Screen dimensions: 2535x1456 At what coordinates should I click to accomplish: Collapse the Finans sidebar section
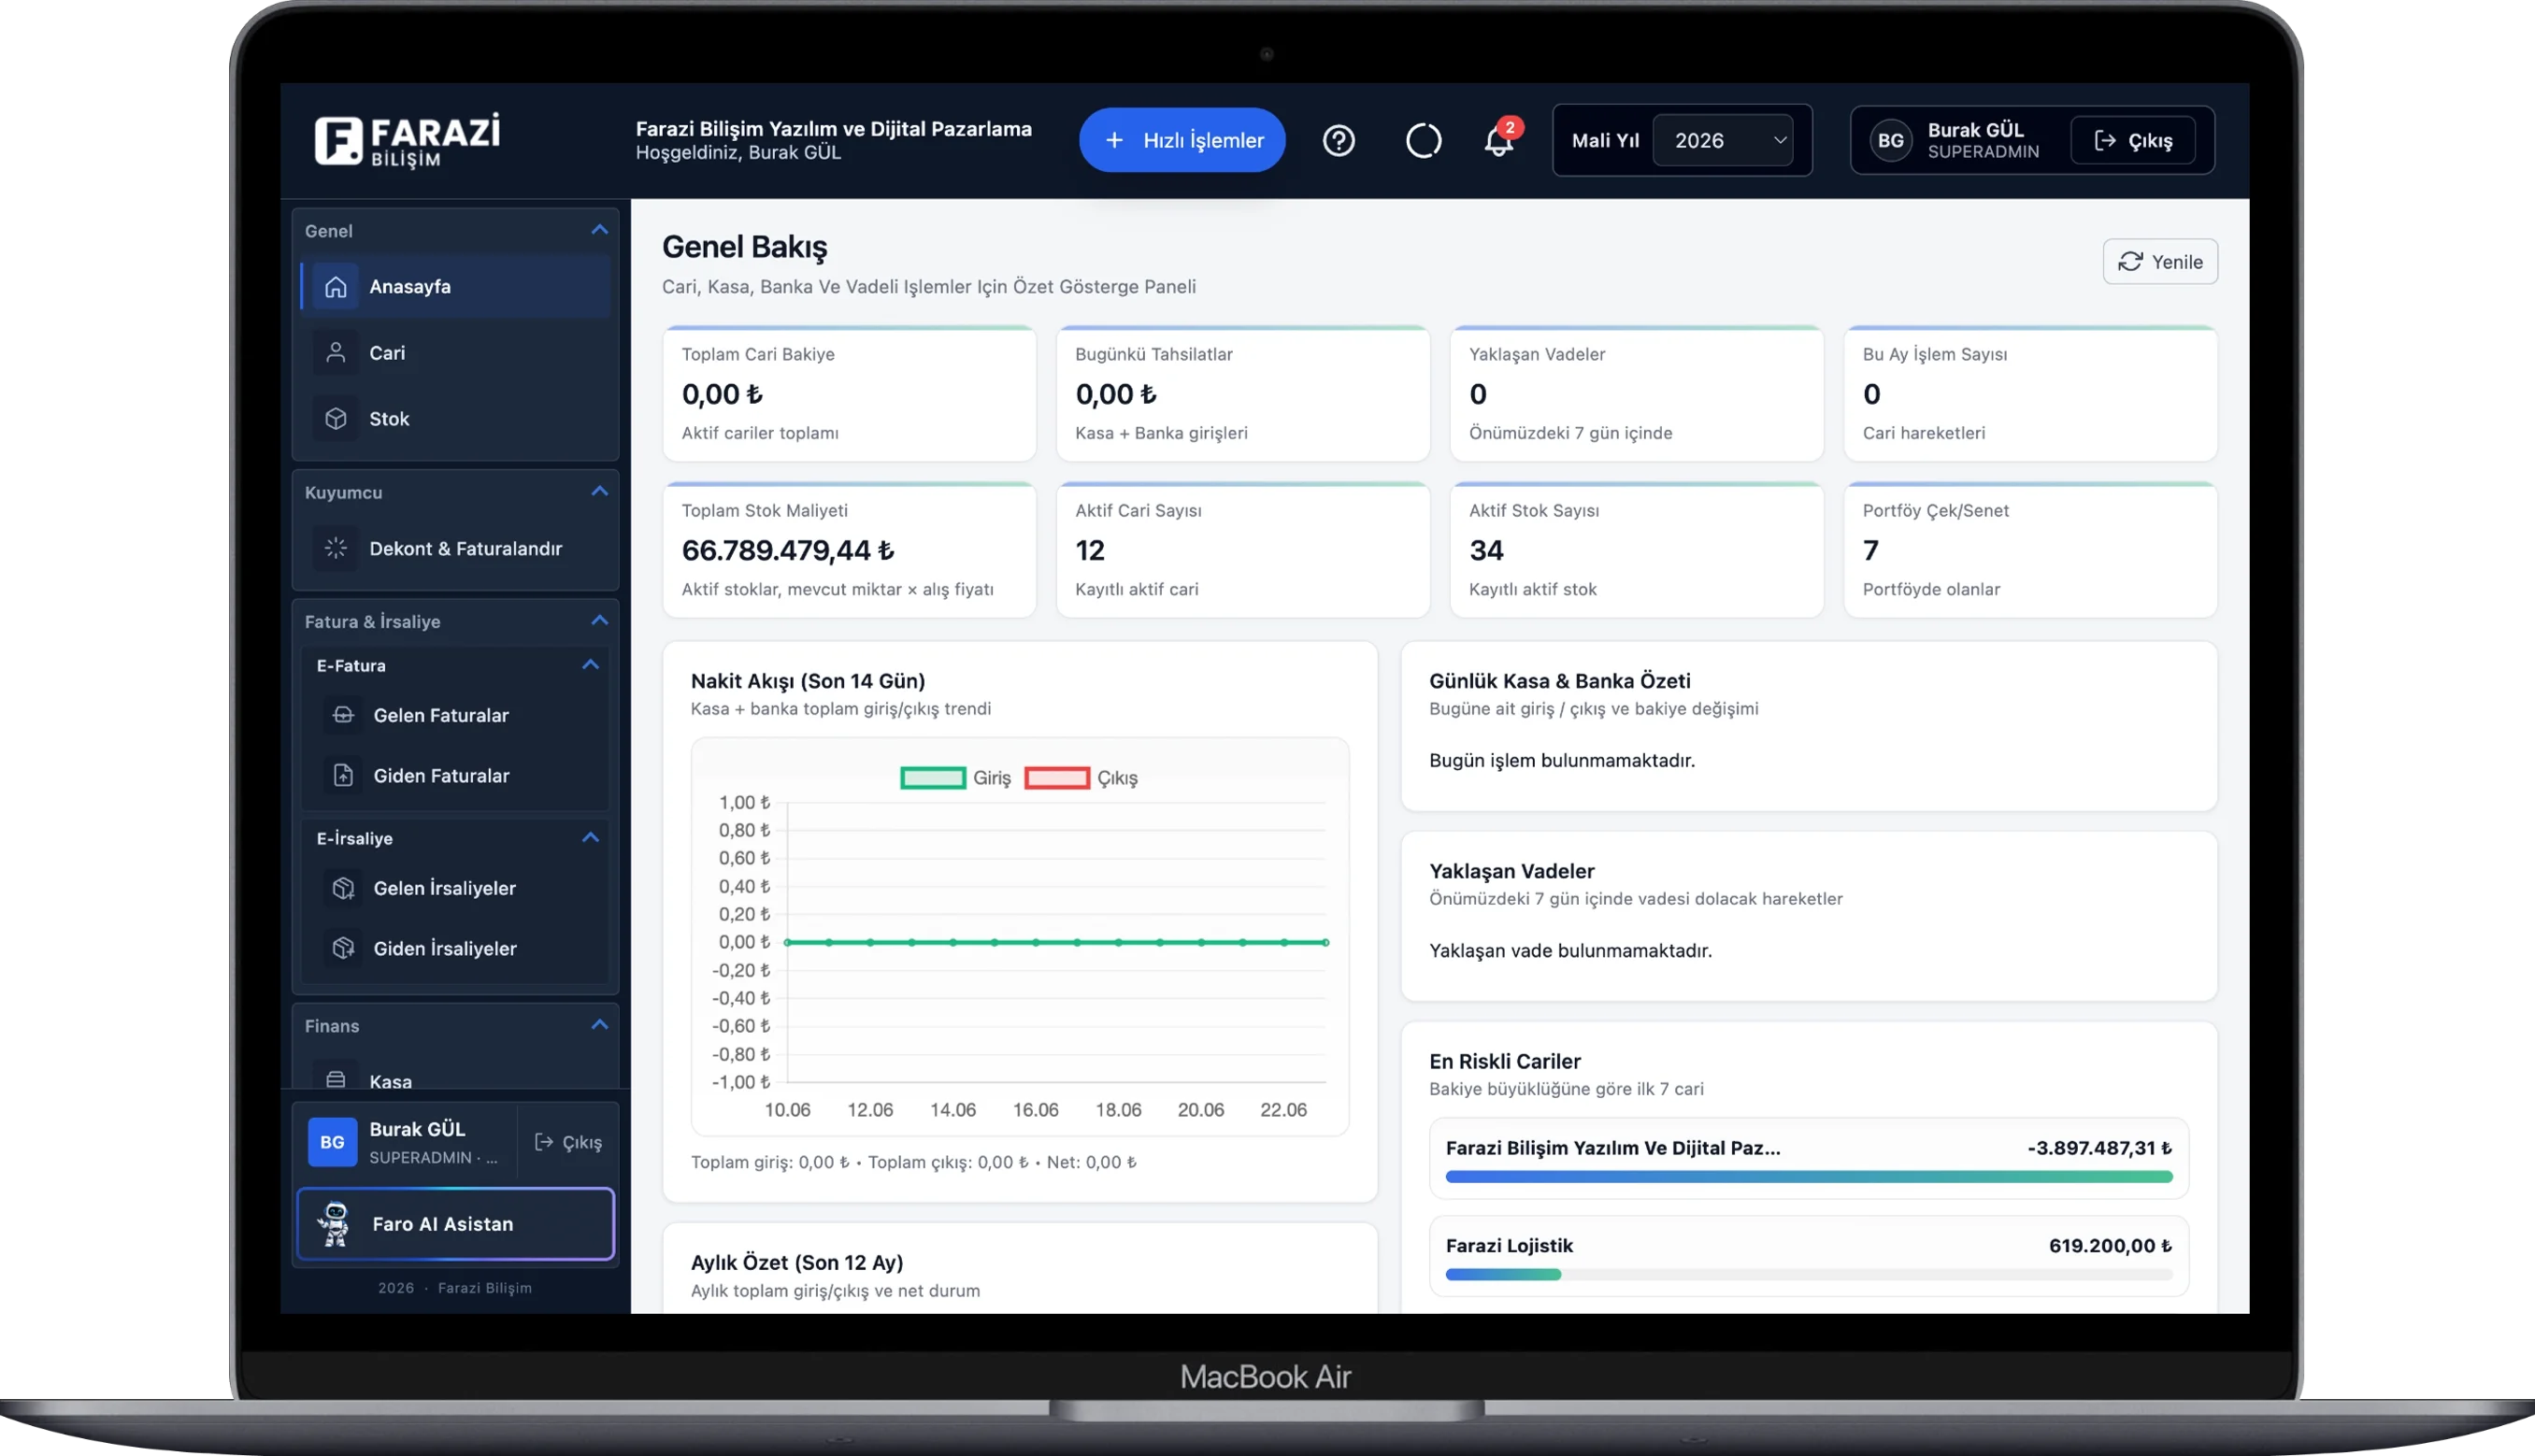point(599,1025)
